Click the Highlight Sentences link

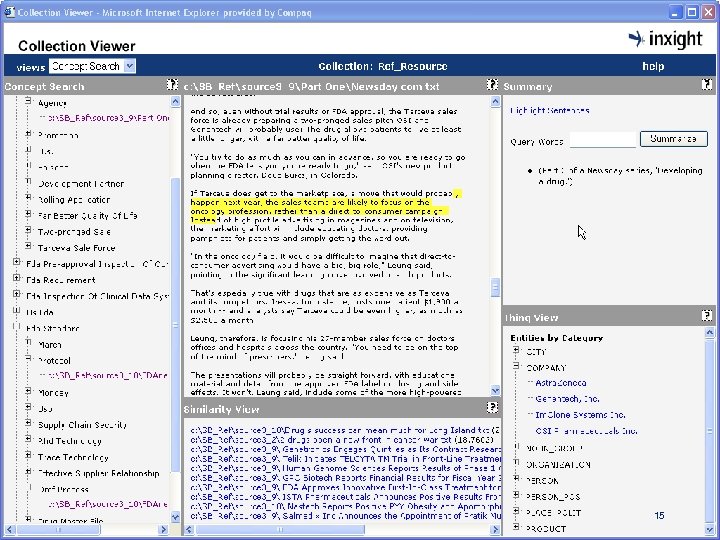550,110
